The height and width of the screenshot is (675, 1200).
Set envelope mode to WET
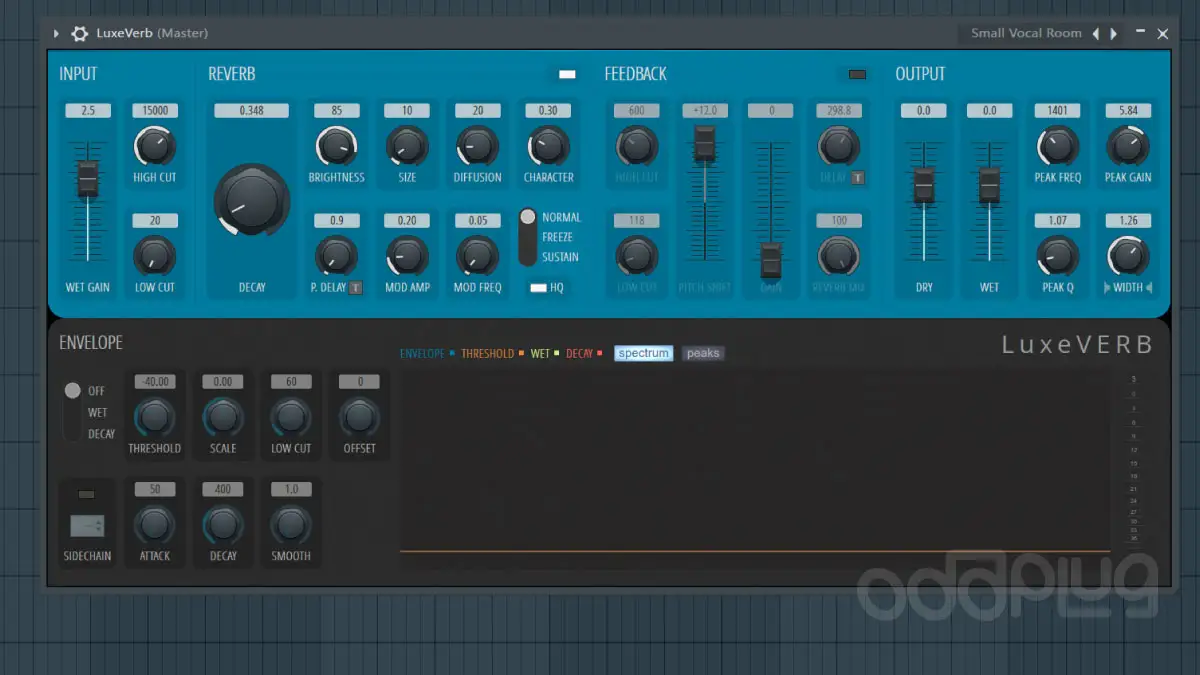coord(72,412)
